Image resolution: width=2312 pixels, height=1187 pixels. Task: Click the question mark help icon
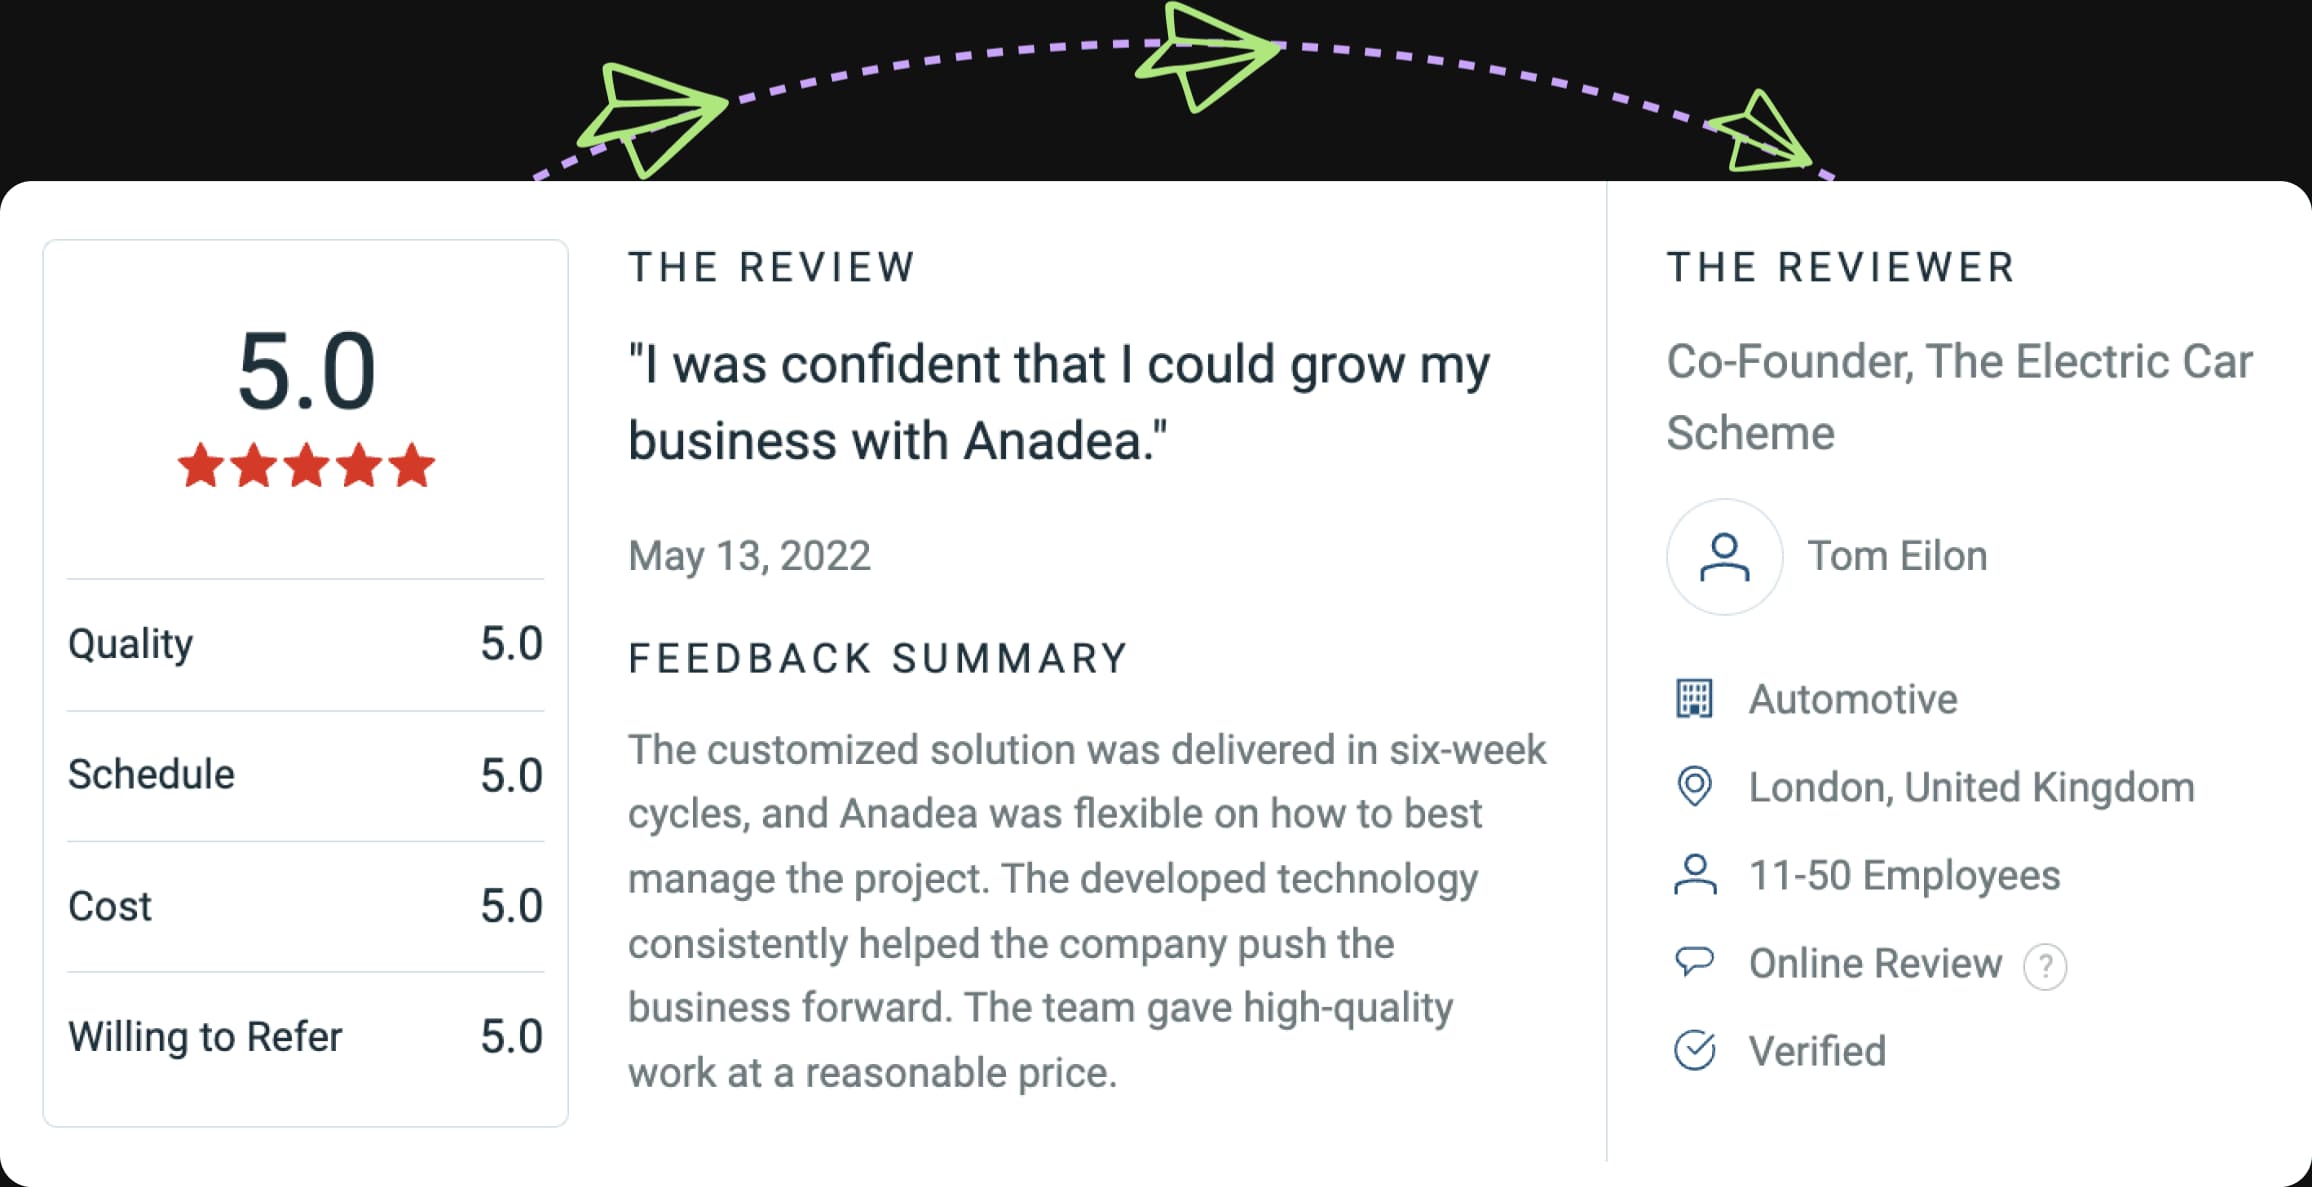click(2045, 966)
